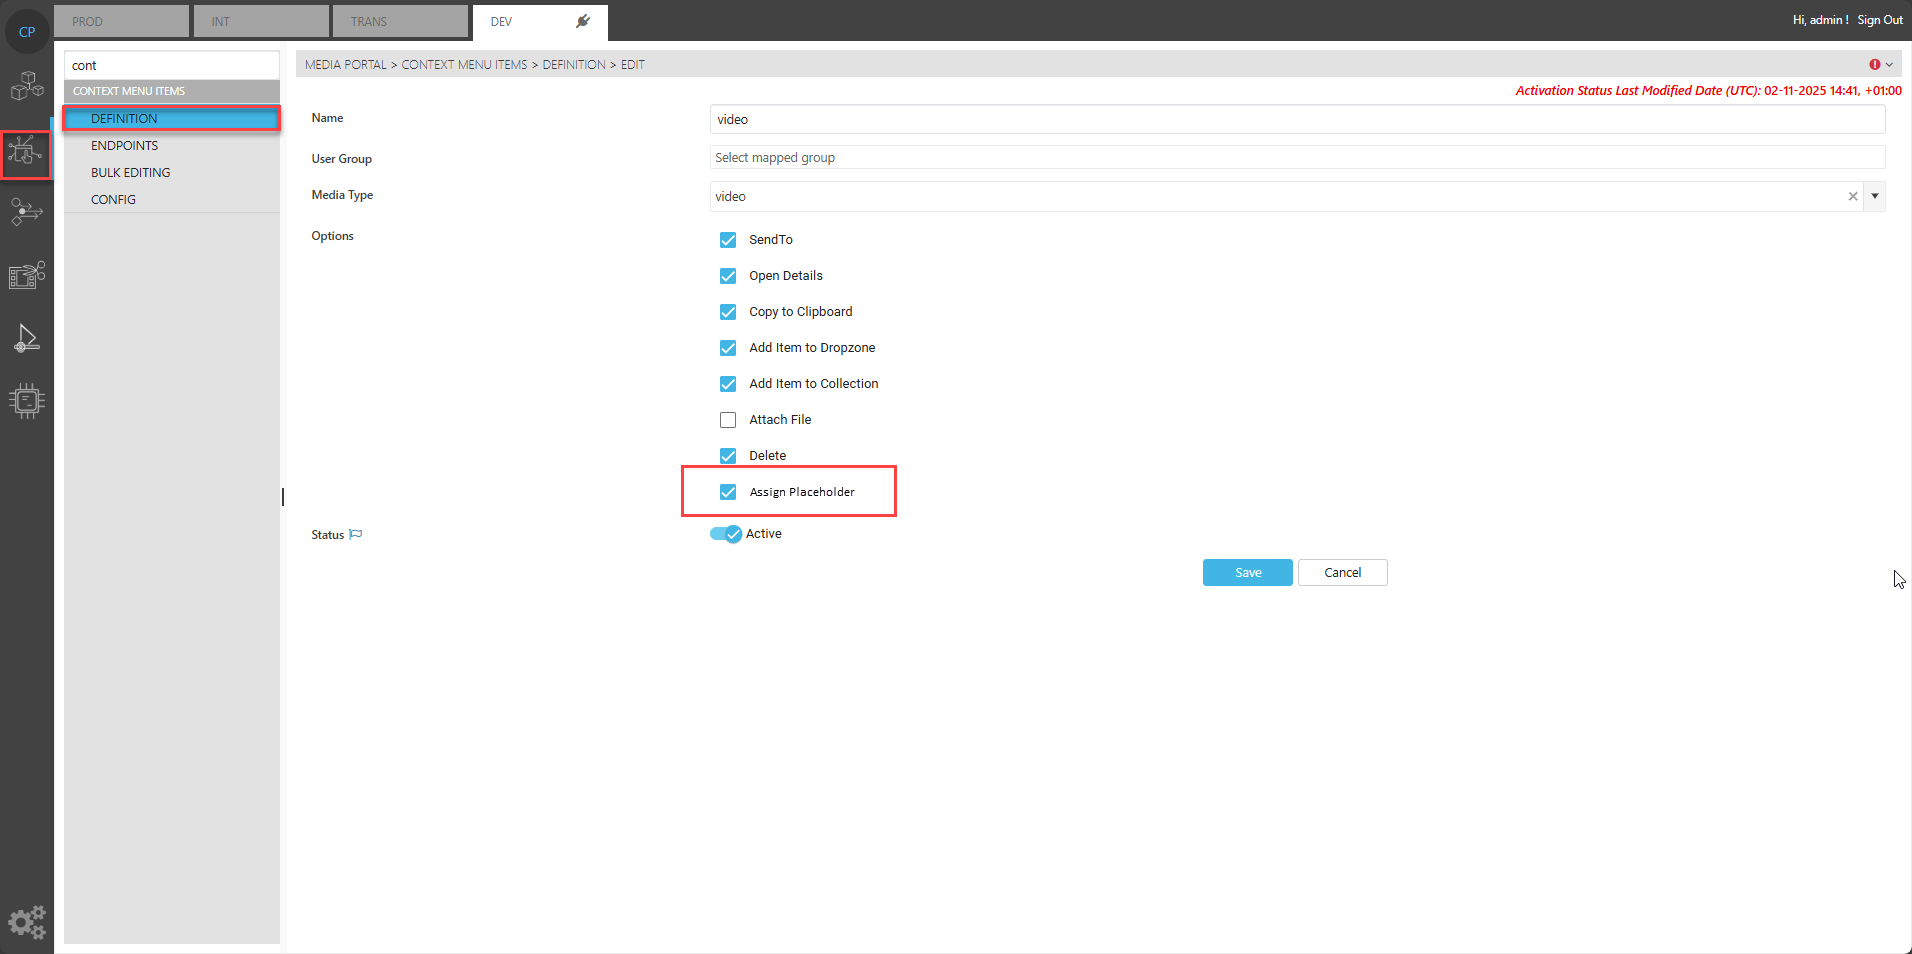Open the User Group mapped group selector
The image size is (1912, 954).
point(1296,158)
